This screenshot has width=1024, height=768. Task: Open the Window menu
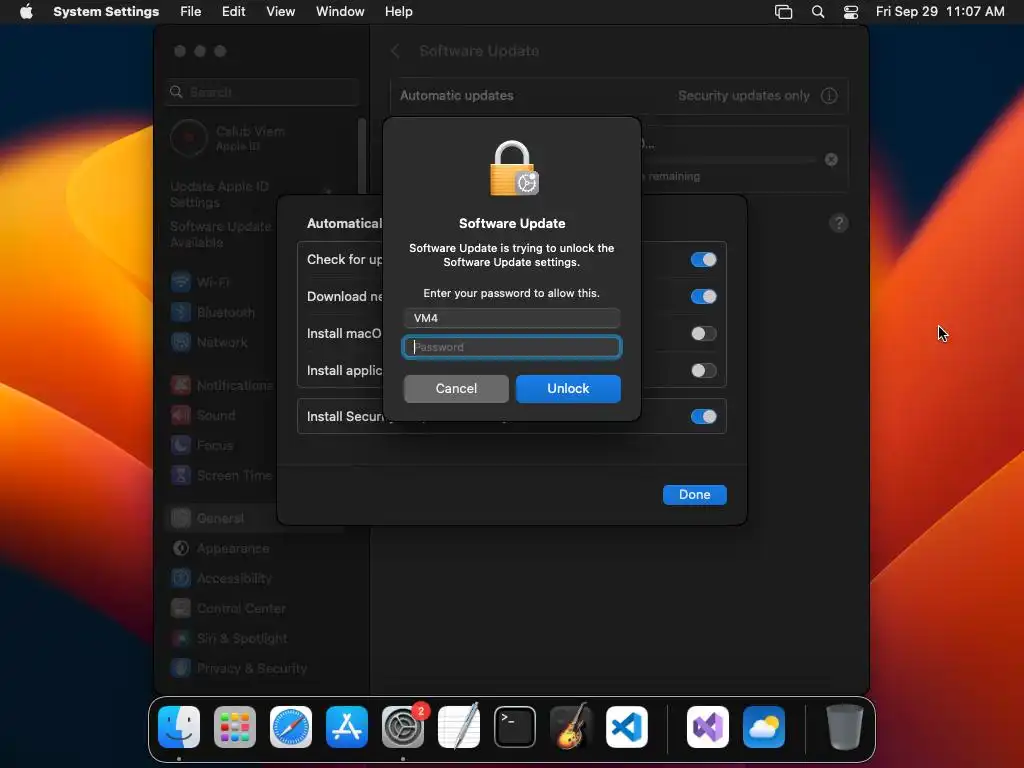tap(340, 12)
